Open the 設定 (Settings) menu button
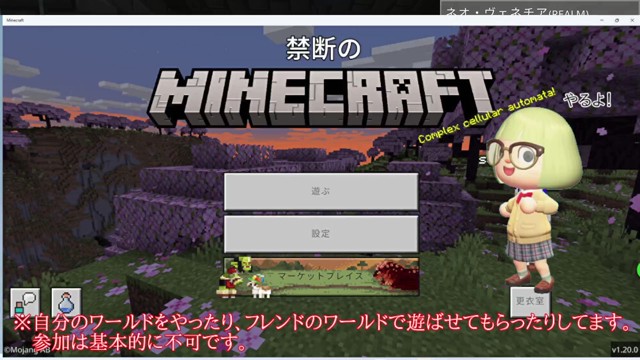Viewport: 640px width, 360px height. 321,234
